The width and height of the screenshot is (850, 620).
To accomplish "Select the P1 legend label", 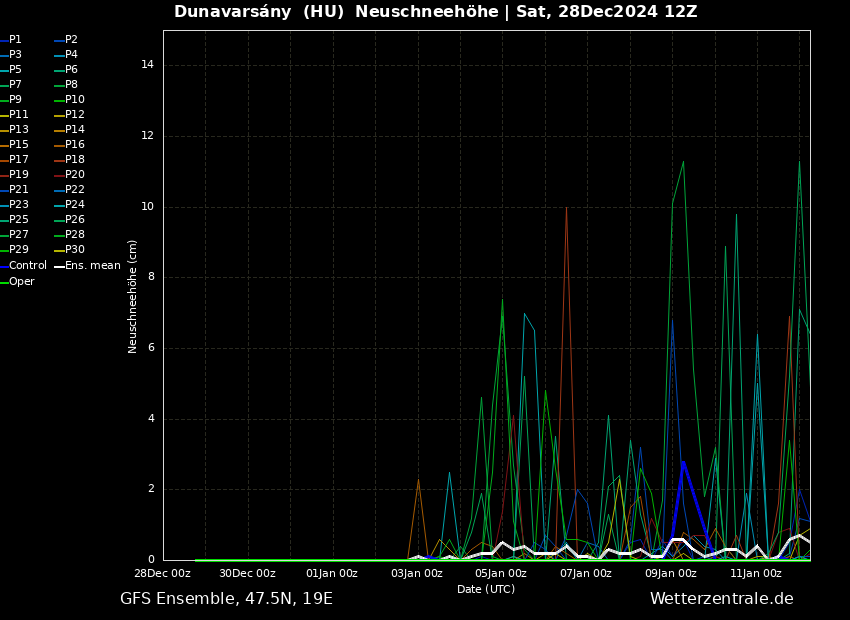I will pos(15,40).
